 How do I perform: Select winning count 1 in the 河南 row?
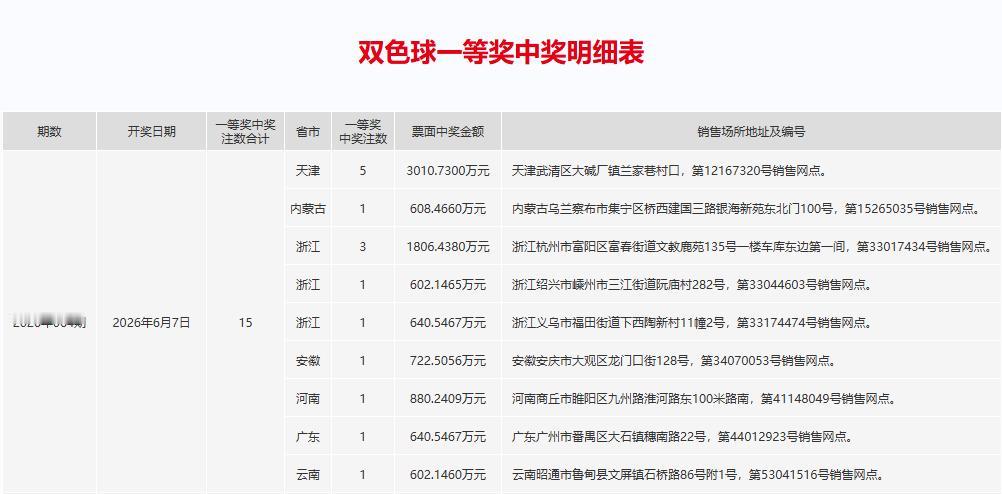tap(363, 399)
